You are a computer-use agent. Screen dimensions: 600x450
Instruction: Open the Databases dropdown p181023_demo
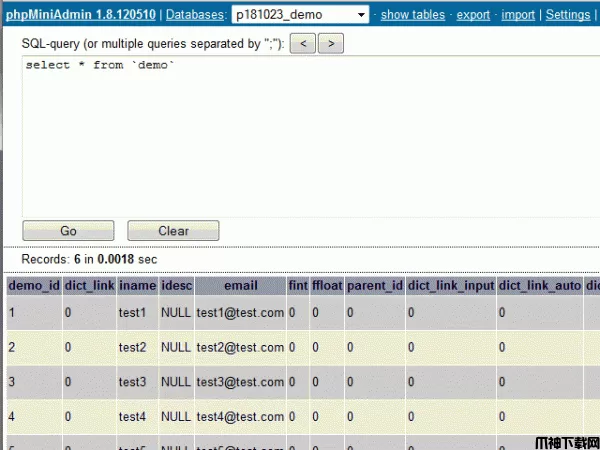click(300, 15)
